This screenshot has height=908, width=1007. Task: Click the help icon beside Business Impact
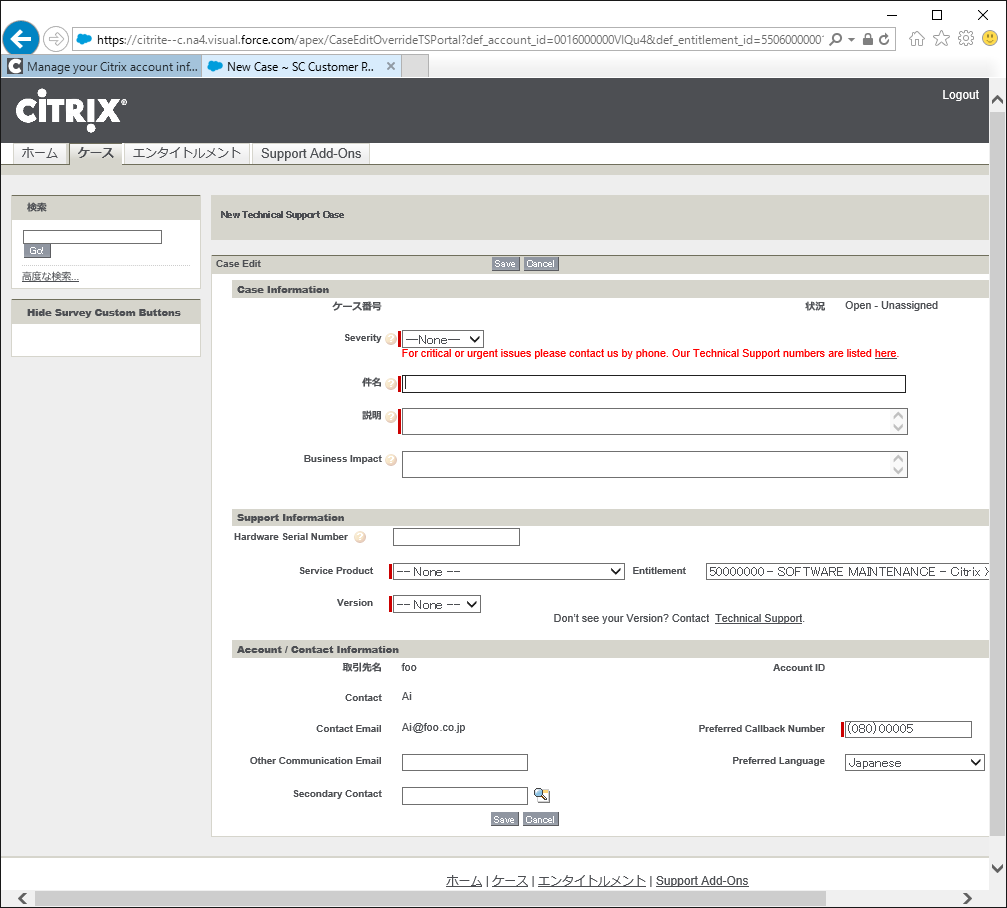pyautogui.click(x=391, y=460)
